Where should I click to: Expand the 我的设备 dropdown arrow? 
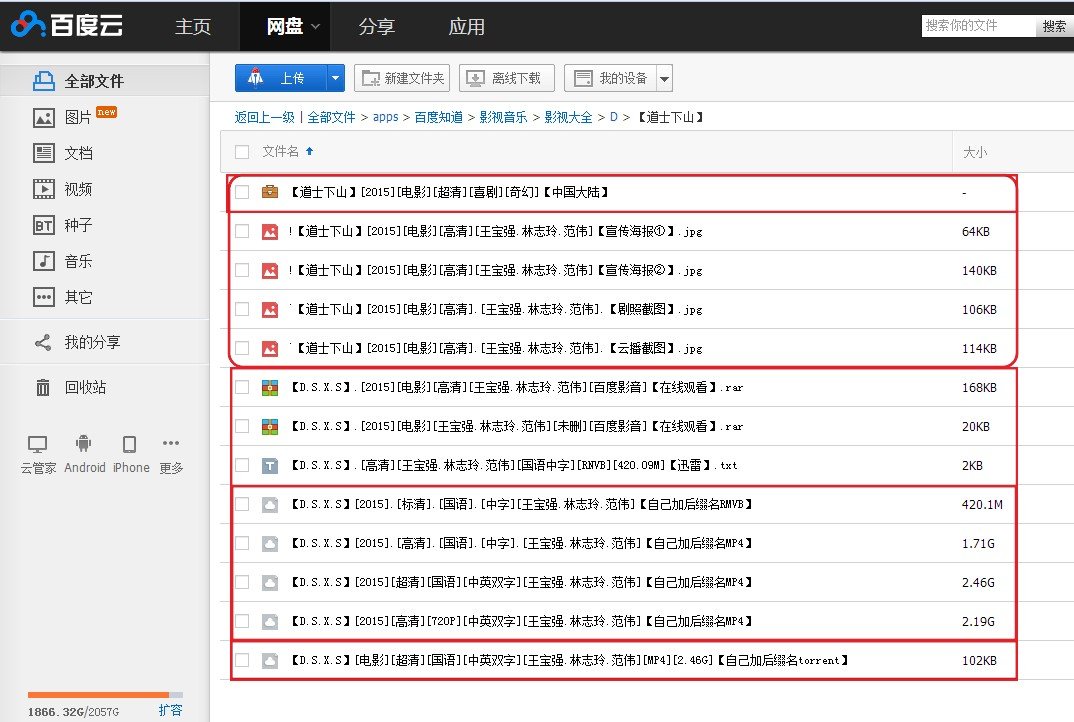tap(664, 78)
